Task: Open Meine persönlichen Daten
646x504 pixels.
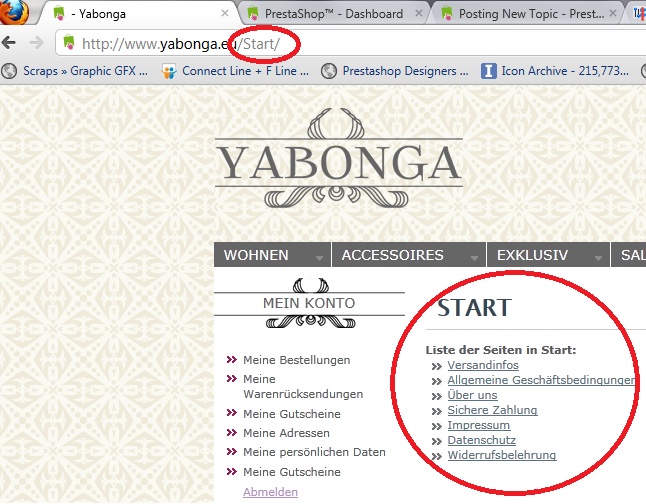Action: (314, 452)
